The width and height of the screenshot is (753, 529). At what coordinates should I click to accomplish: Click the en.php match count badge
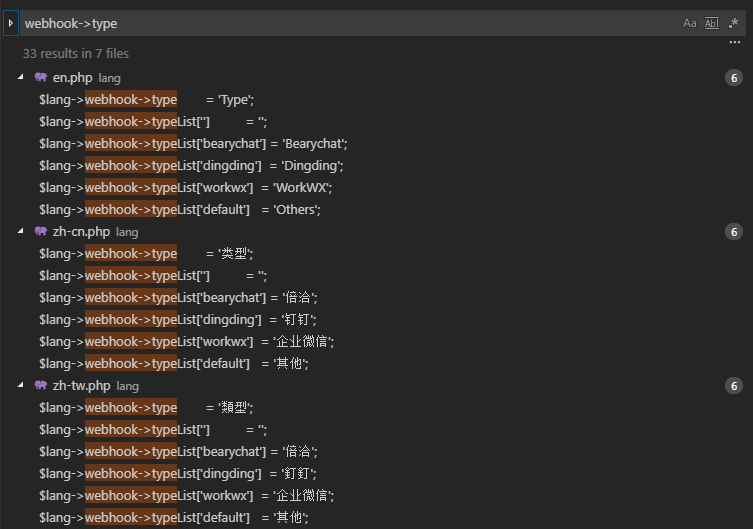click(x=734, y=78)
